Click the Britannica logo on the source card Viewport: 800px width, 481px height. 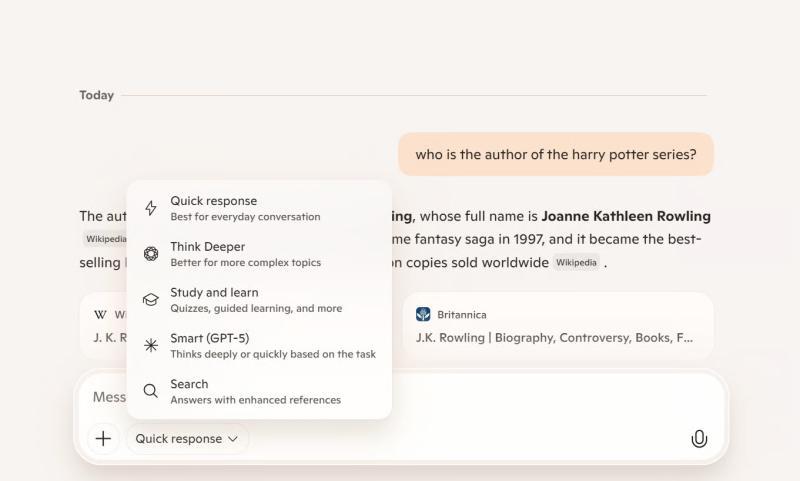coord(423,314)
